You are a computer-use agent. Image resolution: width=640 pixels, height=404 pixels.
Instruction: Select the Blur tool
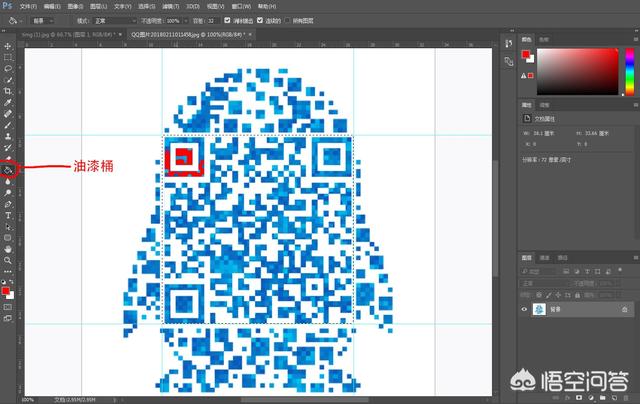pos(8,182)
